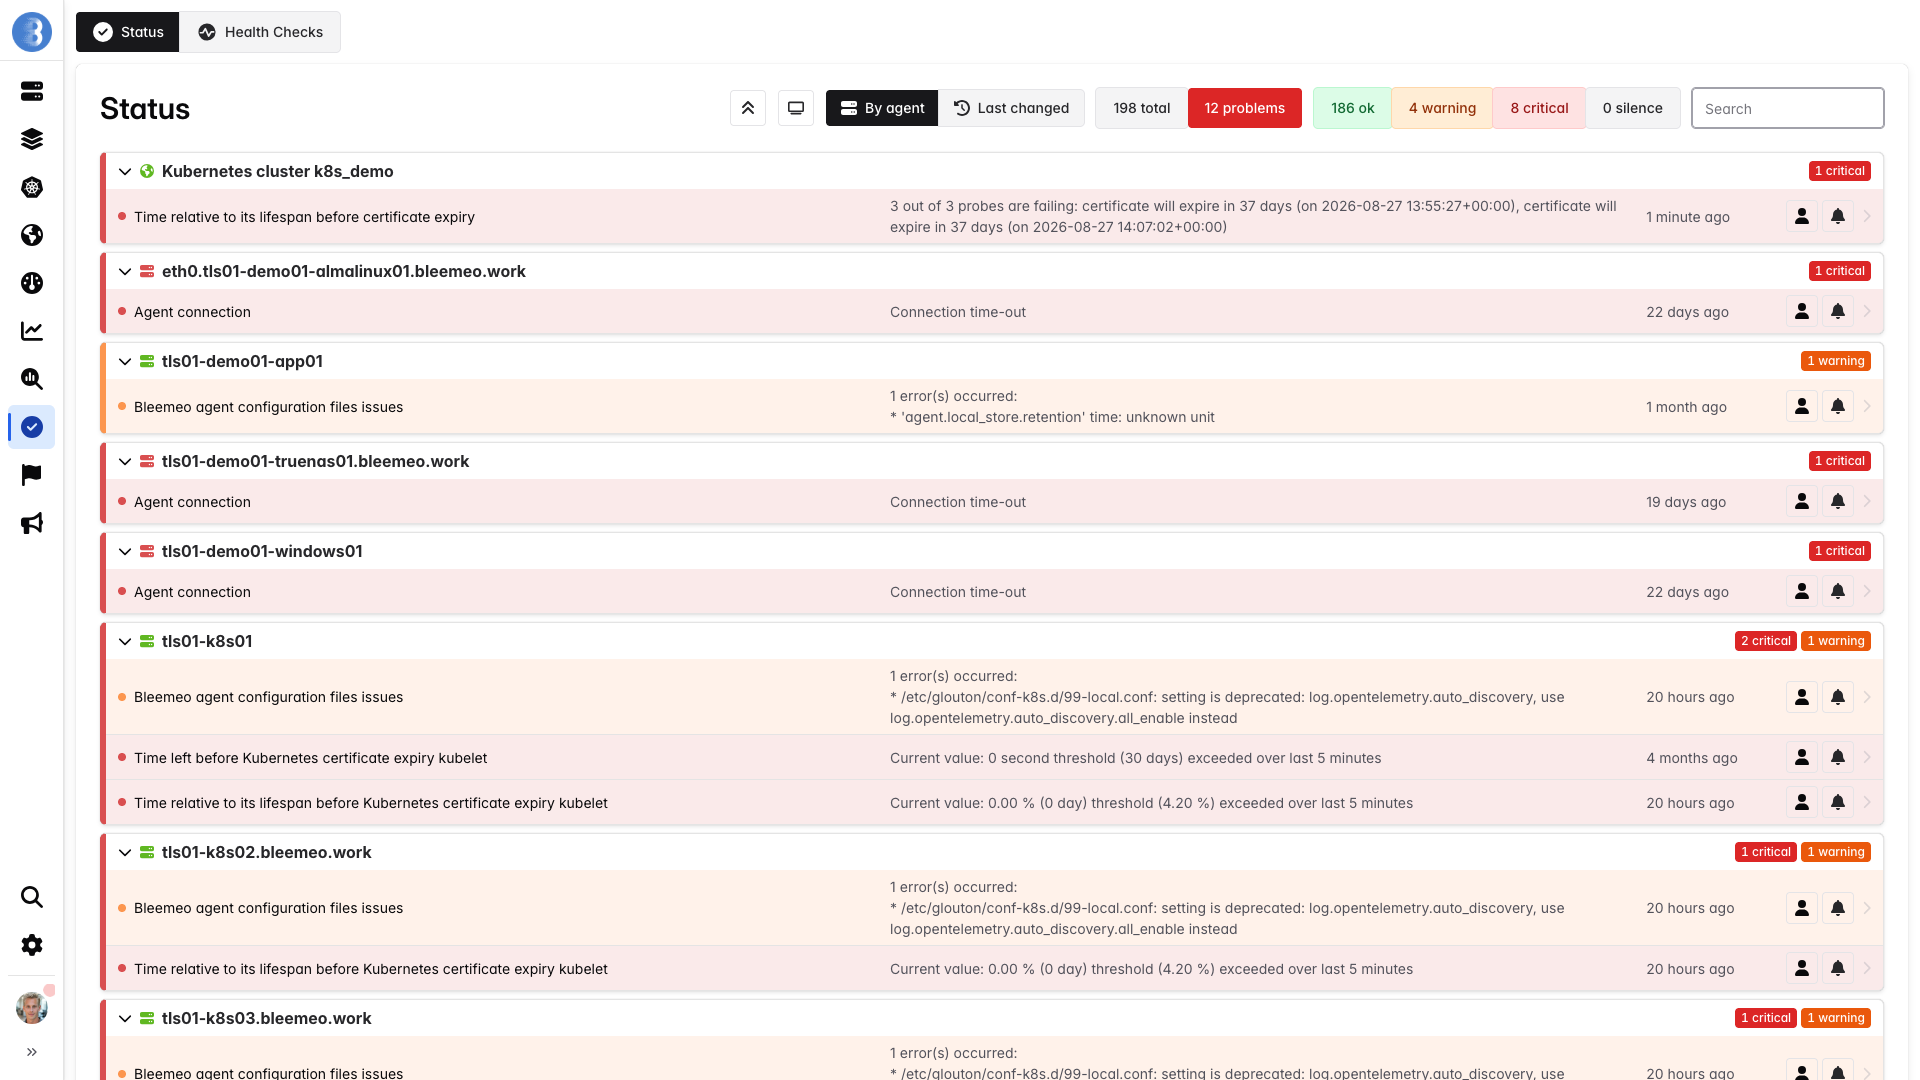This screenshot has width=1920, height=1080.
Task: Open the megaphone notifications sidebar icon
Action: click(x=32, y=523)
